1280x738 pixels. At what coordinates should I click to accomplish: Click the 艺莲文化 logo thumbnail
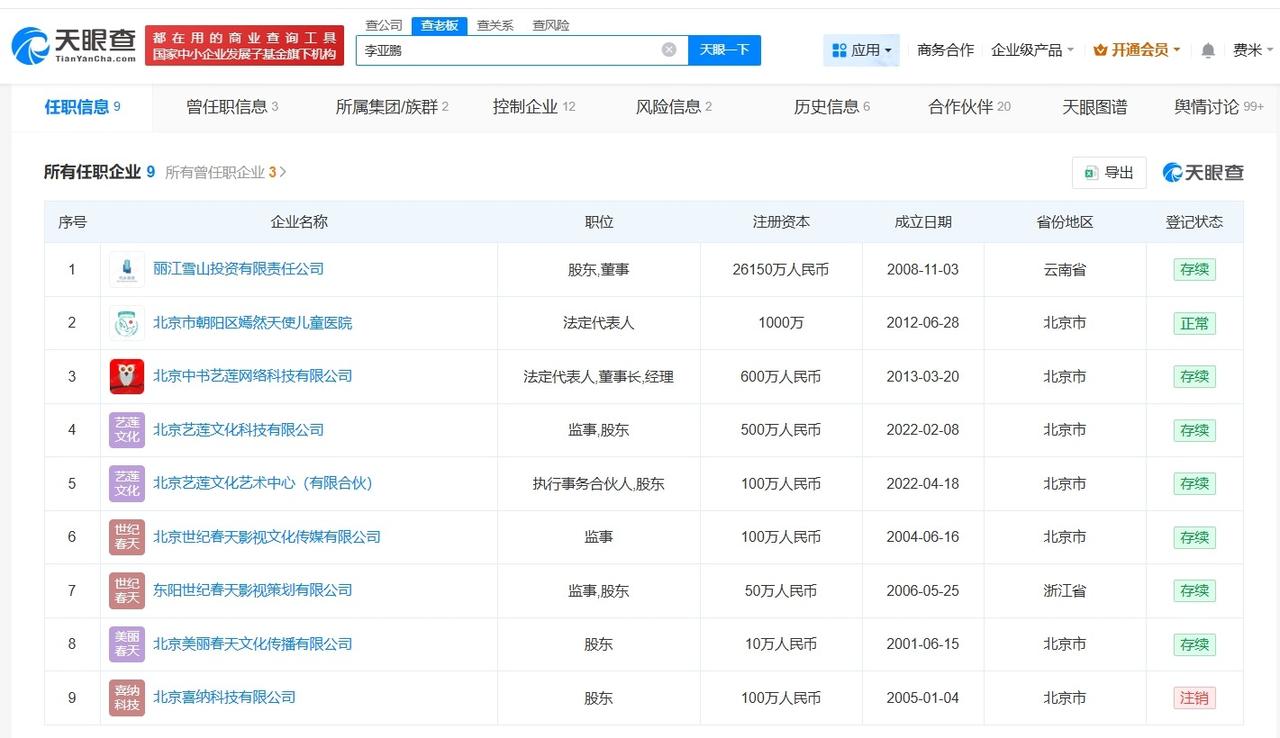[126, 430]
